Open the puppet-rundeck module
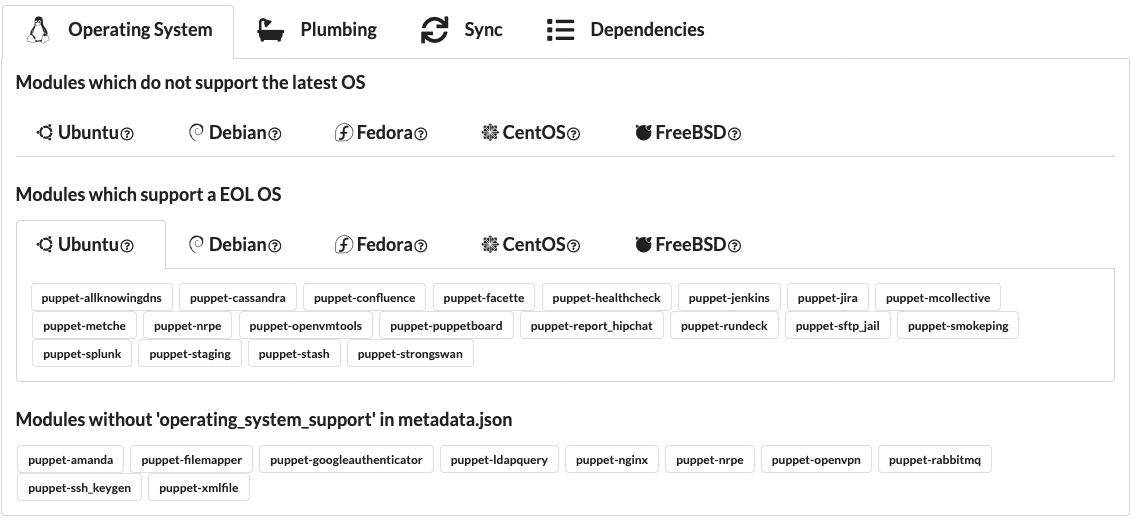 (x=724, y=326)
